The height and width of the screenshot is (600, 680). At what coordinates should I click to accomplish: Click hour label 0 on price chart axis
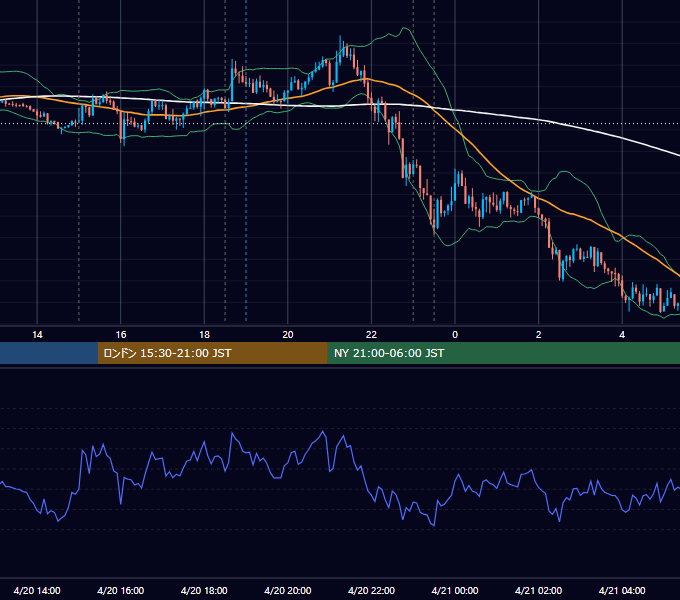point(455,335)
